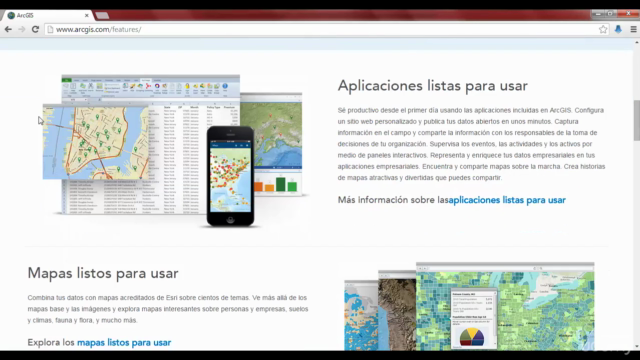Click the brown terrain map image
640x360 pixels.
pos(397,310)
